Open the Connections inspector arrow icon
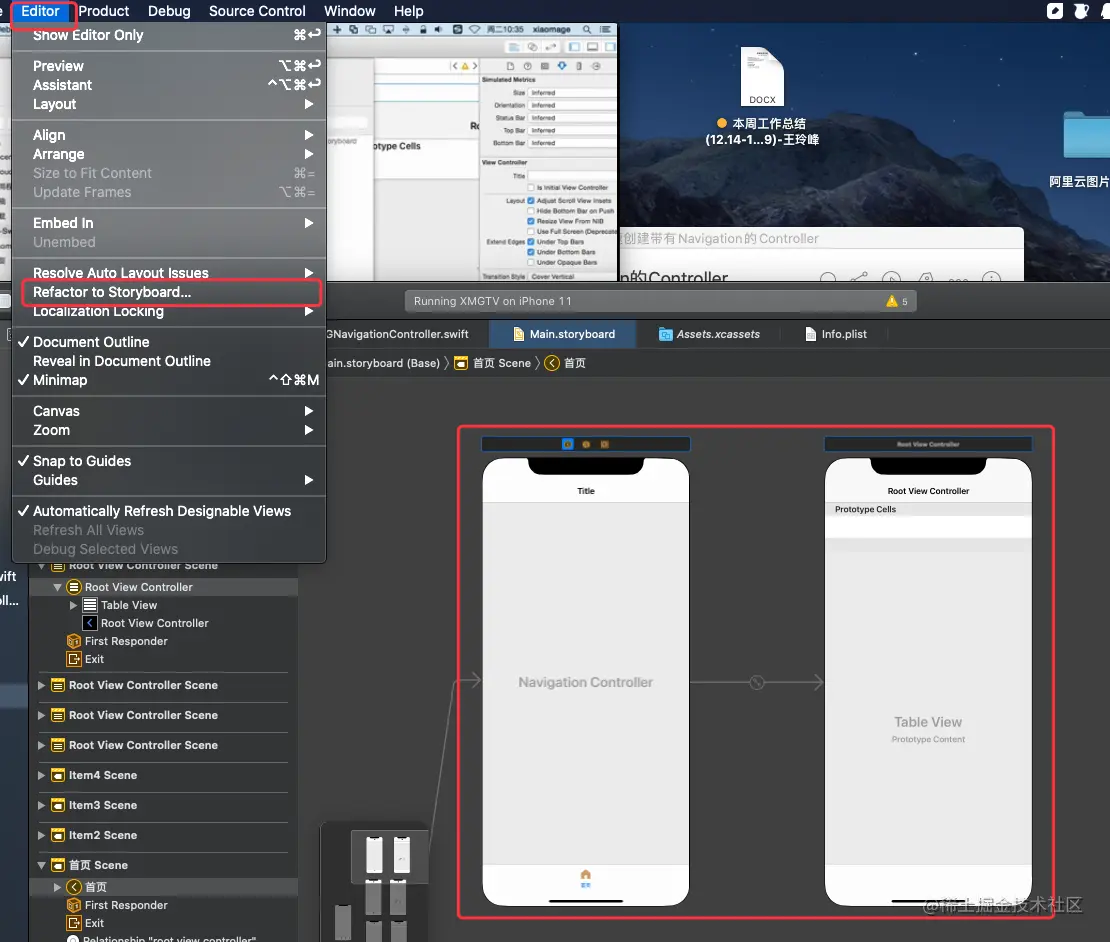The height and width of the screenshot is (942, 1110). pyautogui.click(x=596, y=67)
